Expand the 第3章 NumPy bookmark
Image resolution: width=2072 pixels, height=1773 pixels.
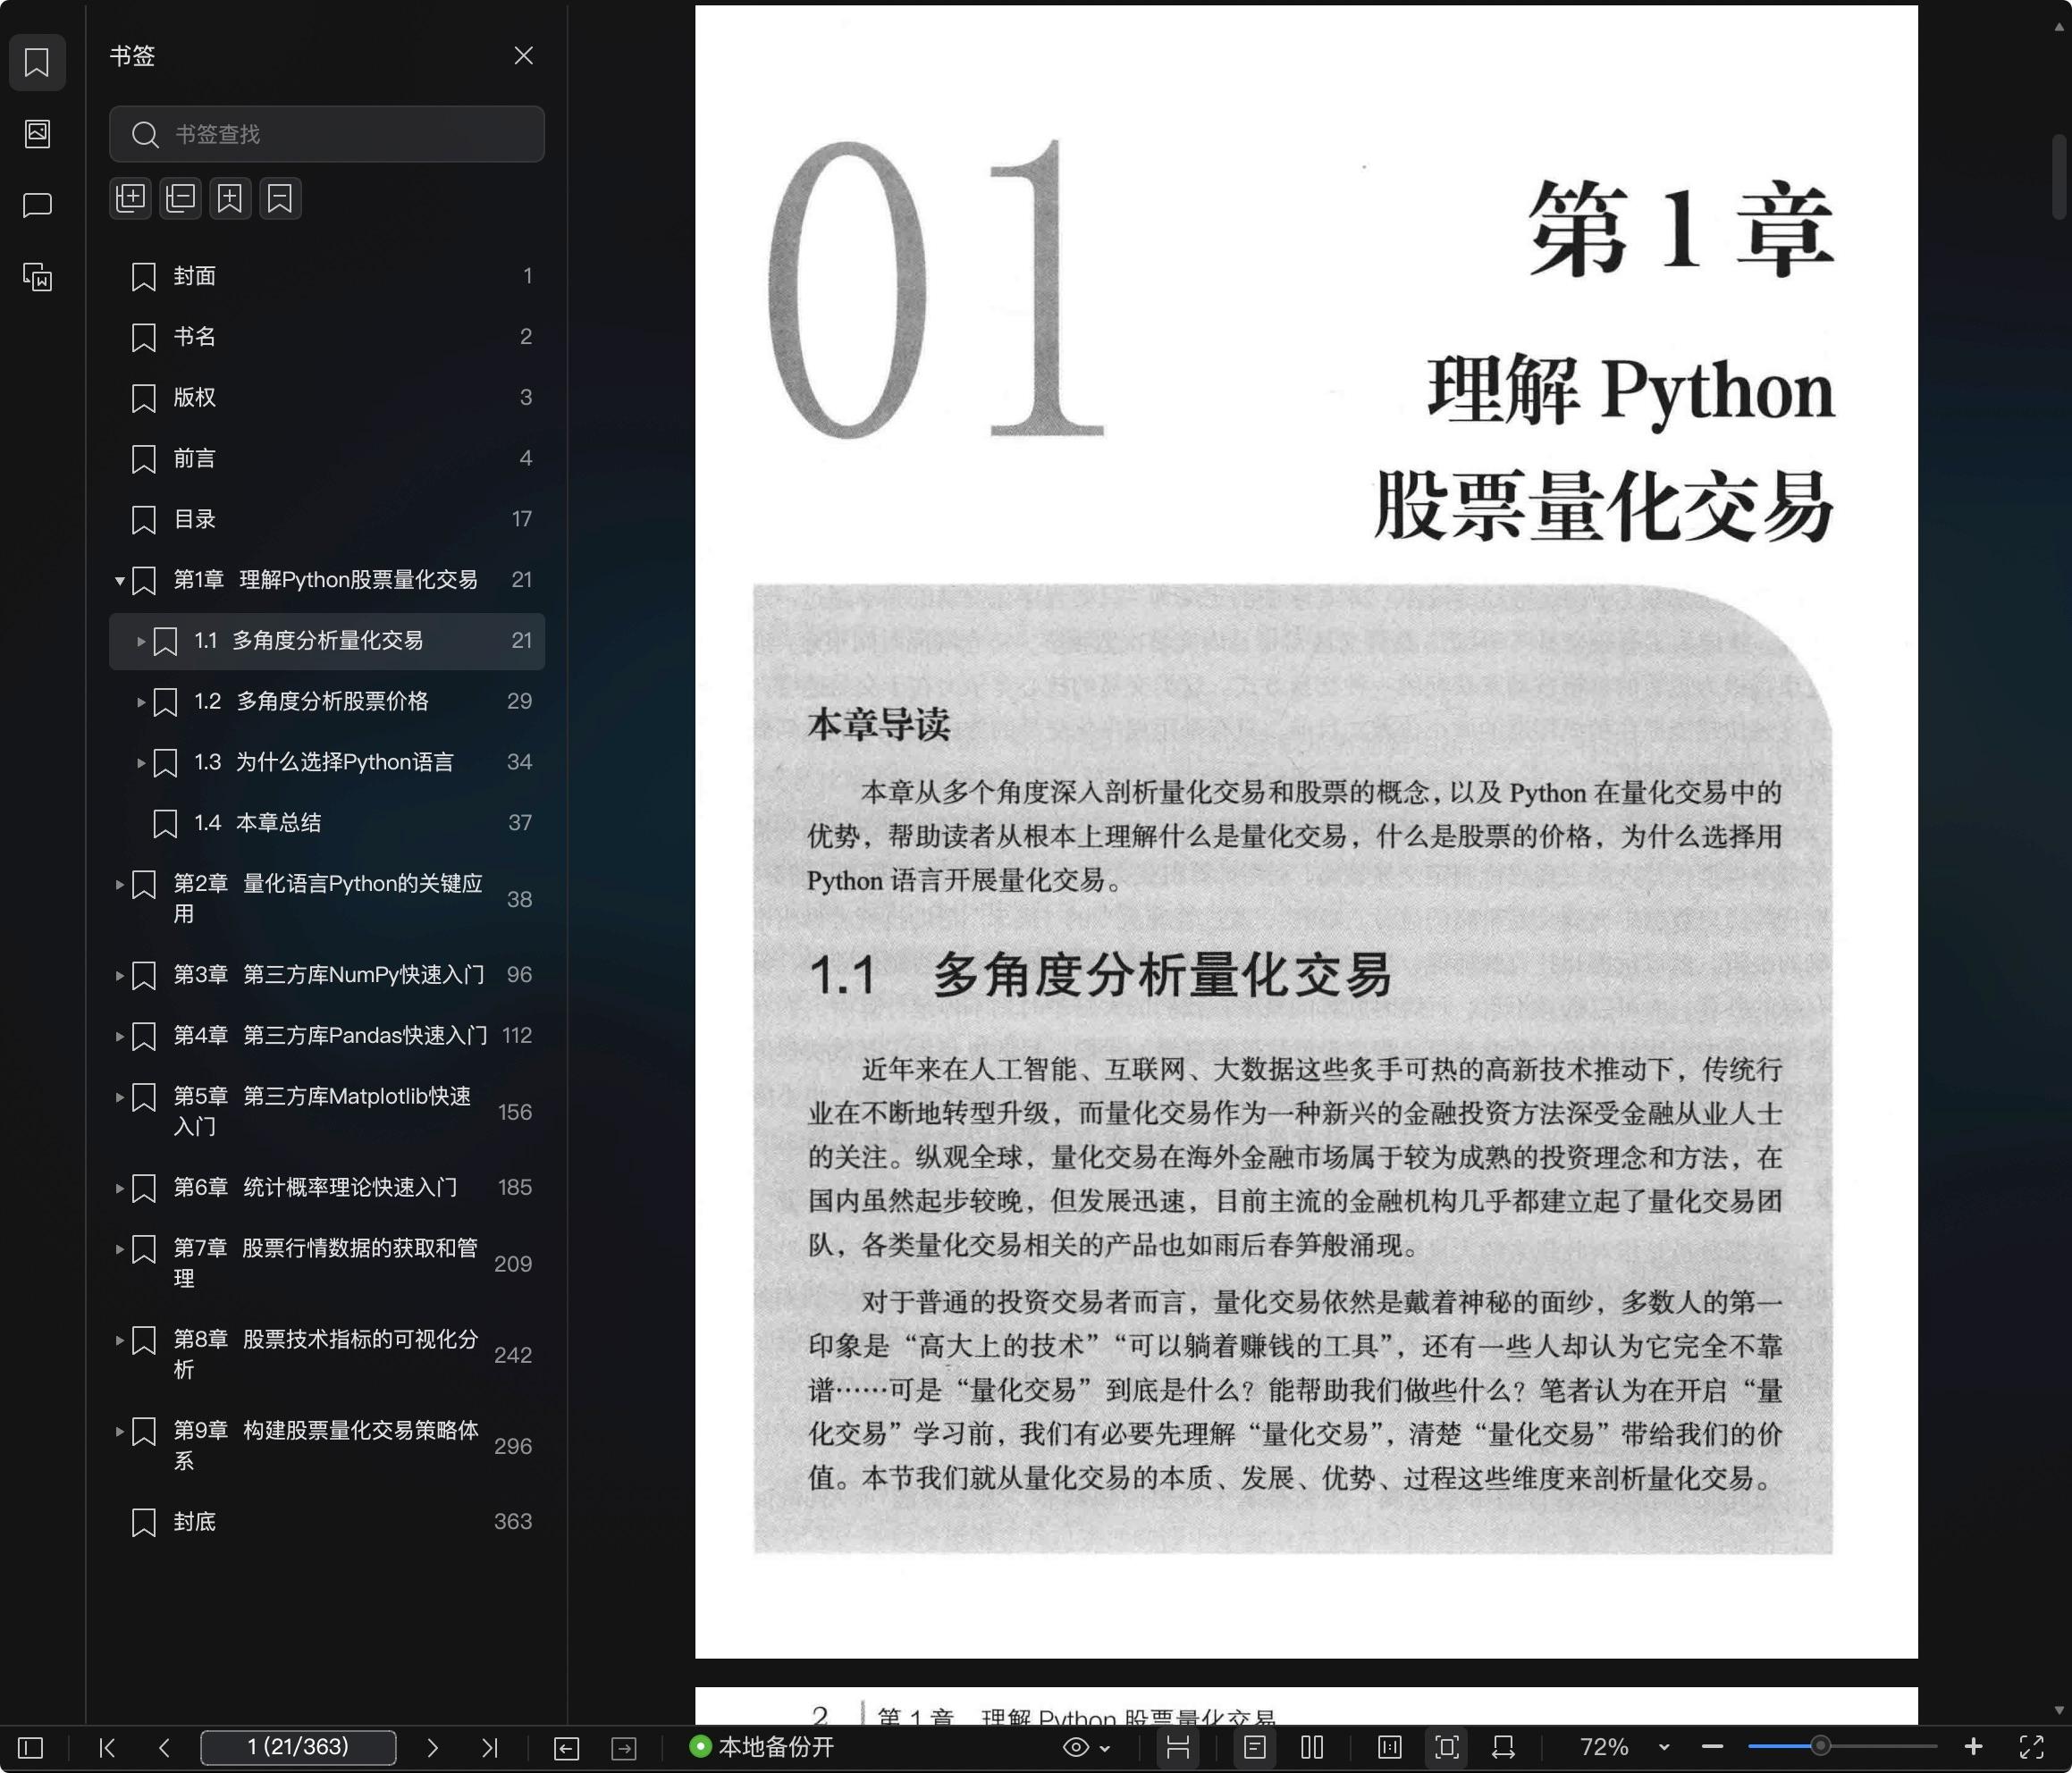(119, 975)
